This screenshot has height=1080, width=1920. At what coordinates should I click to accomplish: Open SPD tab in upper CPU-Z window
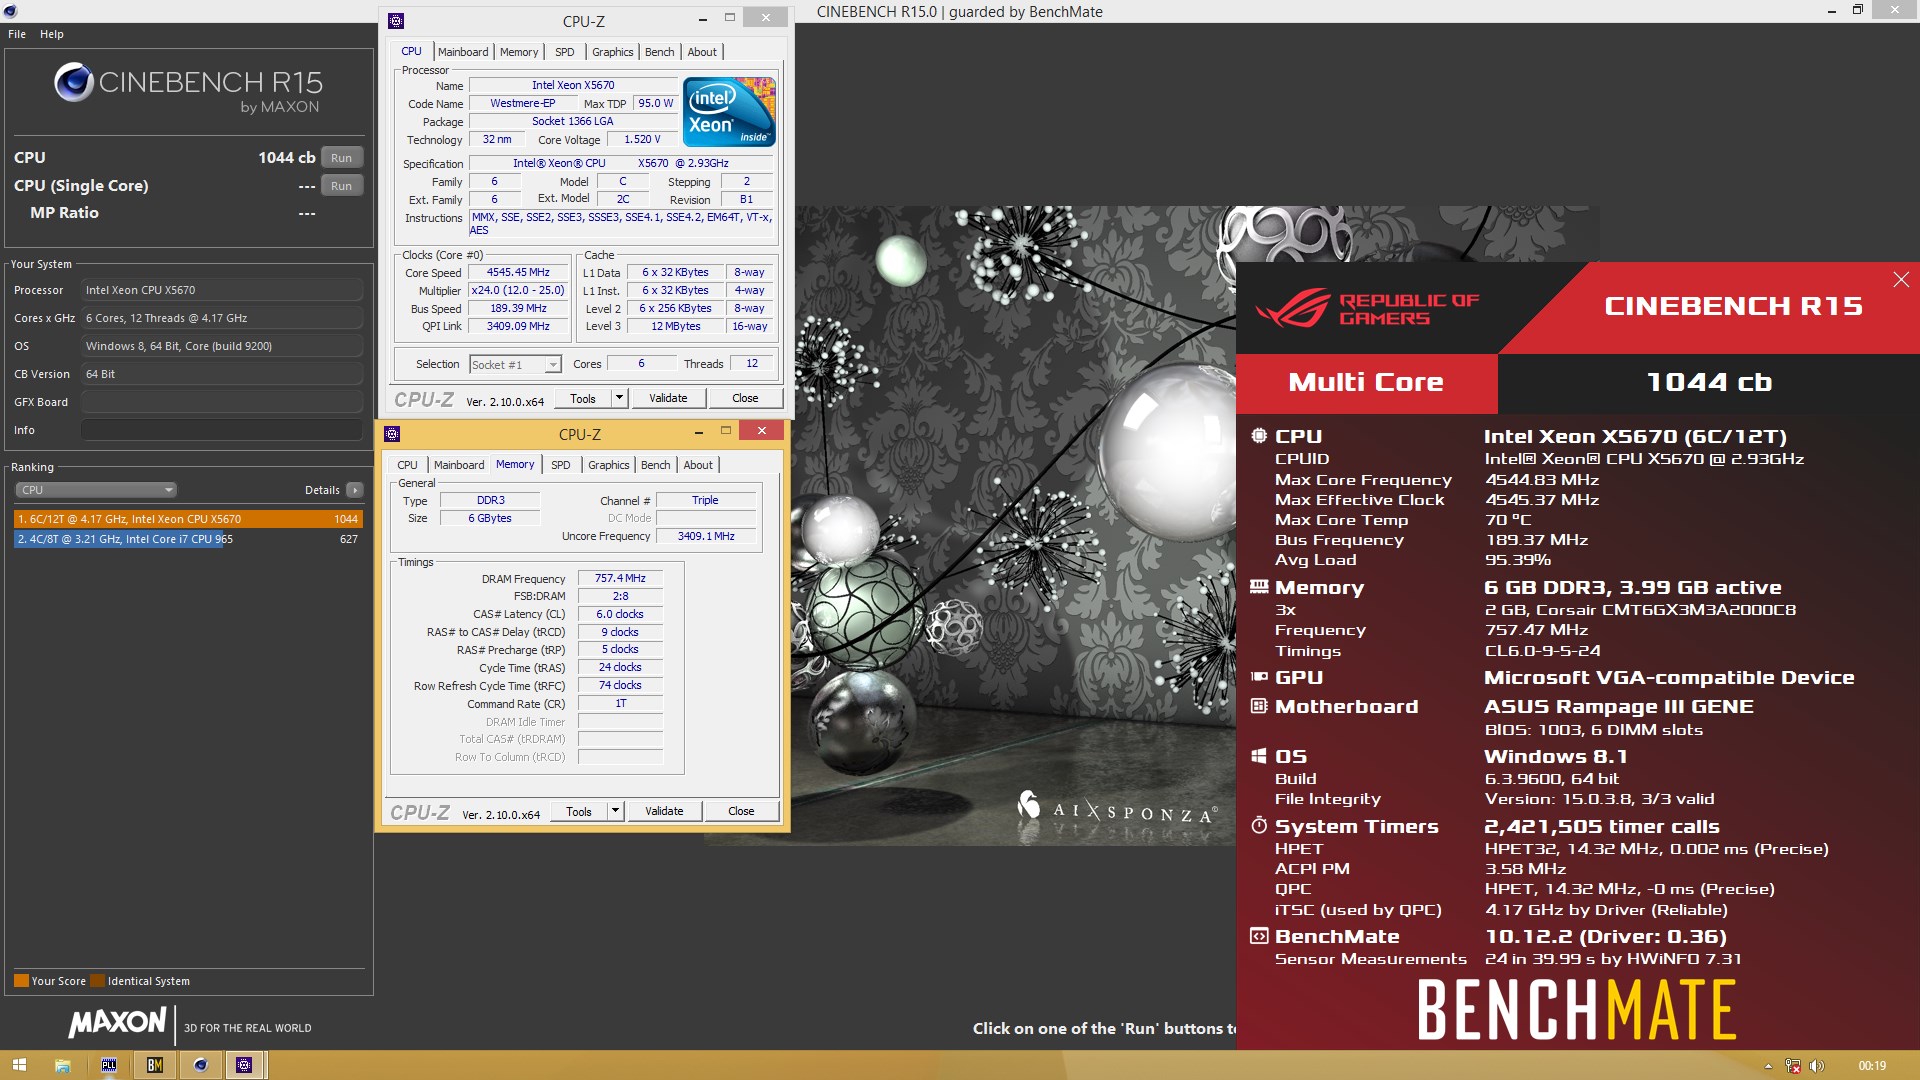pyautogui.click(x=565, y=52)
